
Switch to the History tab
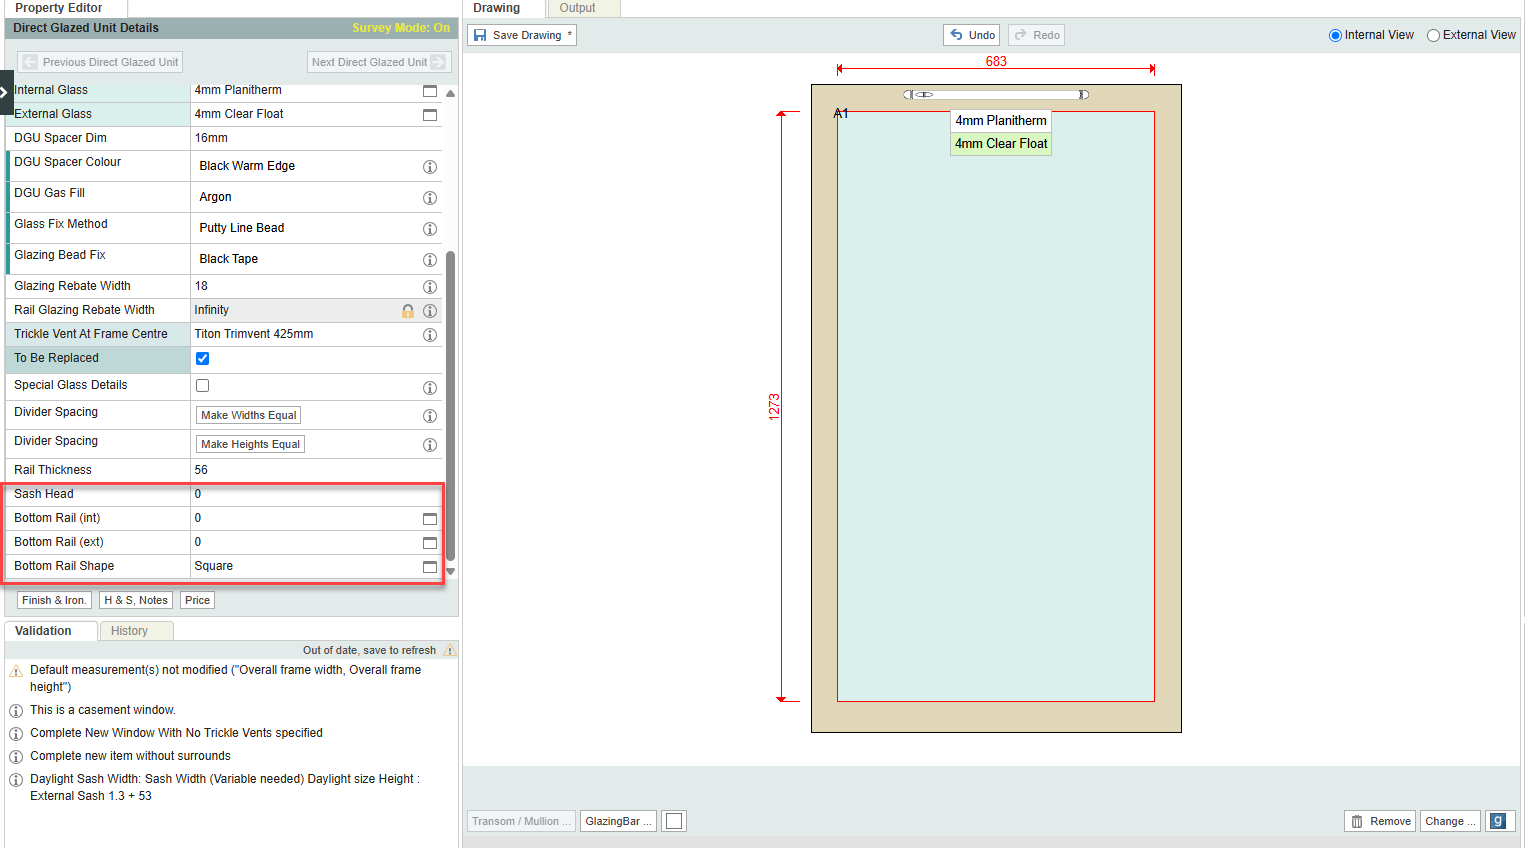[x=129, y=631]
